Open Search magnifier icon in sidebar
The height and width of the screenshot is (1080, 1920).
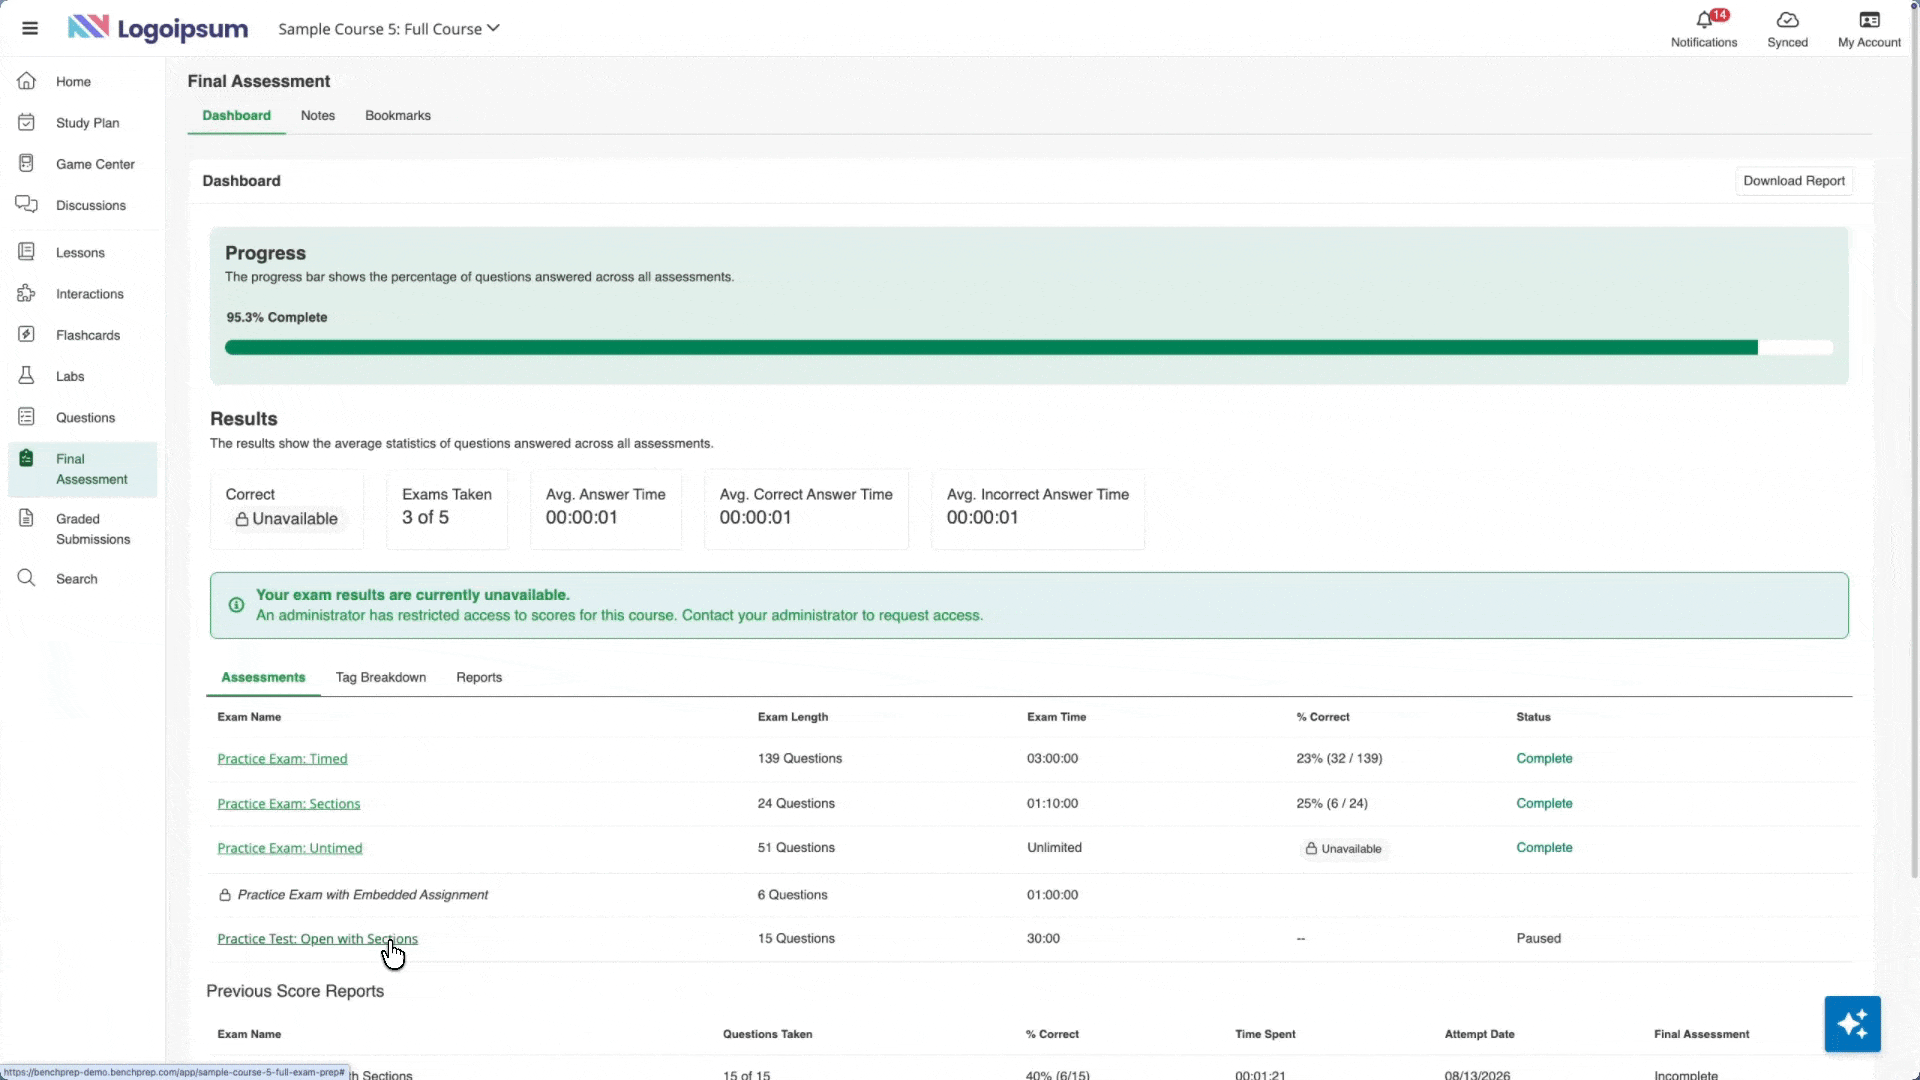27,578
